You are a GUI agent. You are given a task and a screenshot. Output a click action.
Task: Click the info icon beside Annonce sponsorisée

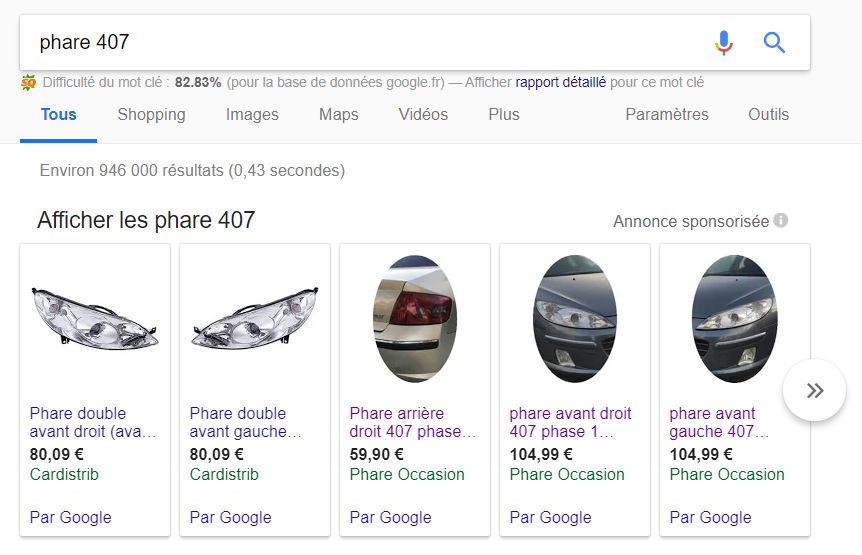(x=781, y=220)
